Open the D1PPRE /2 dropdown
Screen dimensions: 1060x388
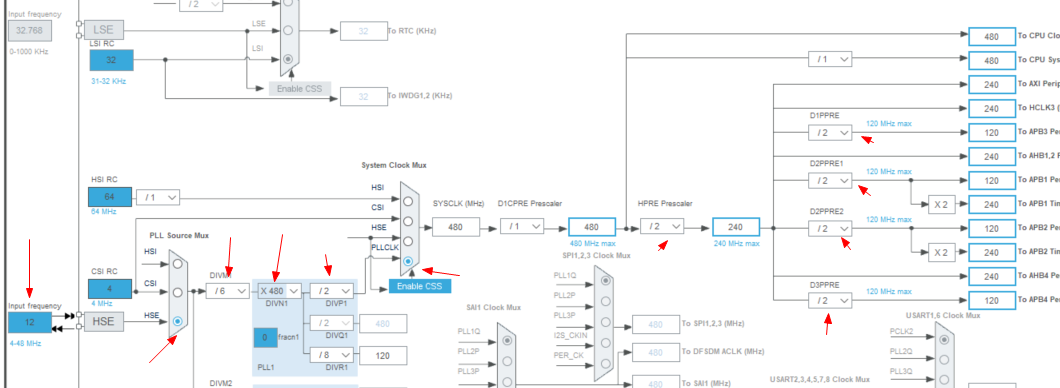[x=830, y=132]
